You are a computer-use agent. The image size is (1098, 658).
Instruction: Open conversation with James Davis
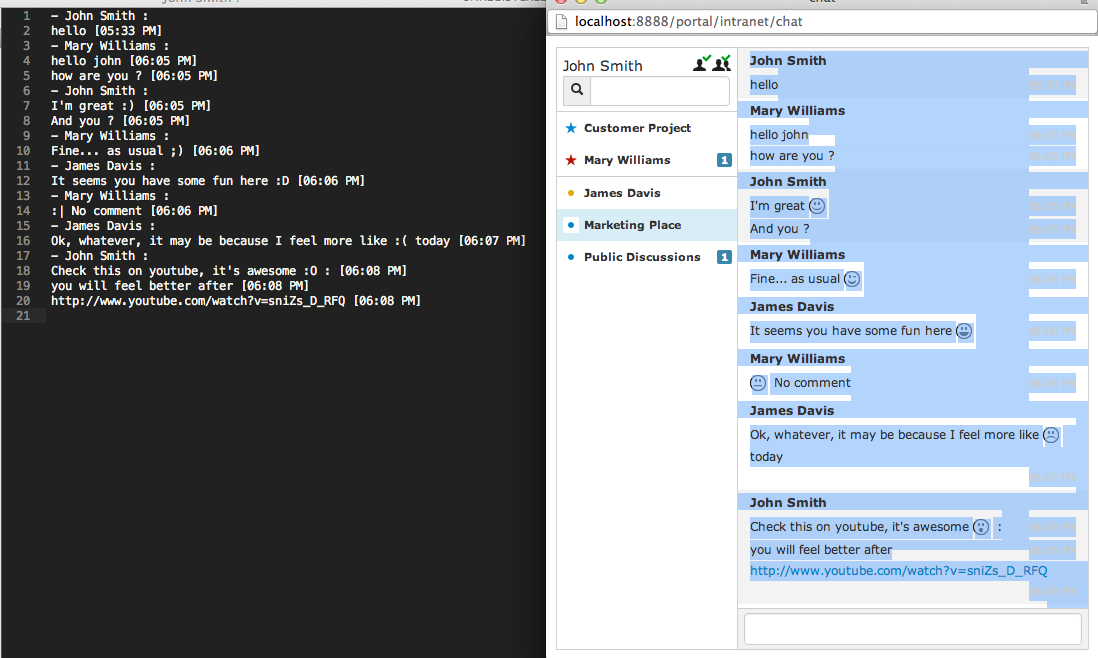coord(622,193)
